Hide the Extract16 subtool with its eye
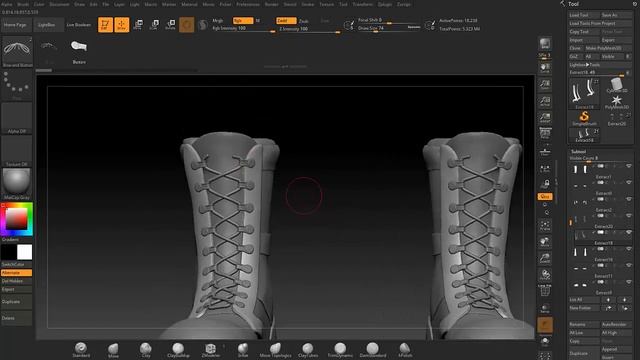The image size is (640, 360). [629, 249]
